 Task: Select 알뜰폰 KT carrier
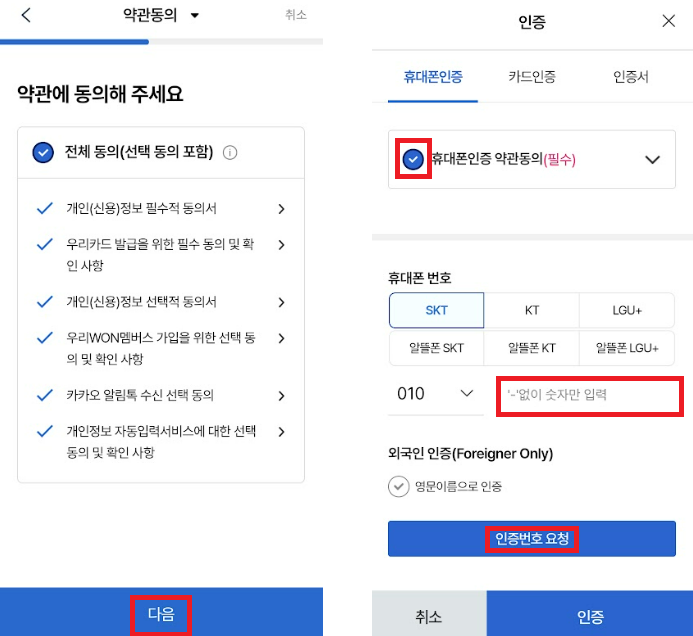pos(532,348)
